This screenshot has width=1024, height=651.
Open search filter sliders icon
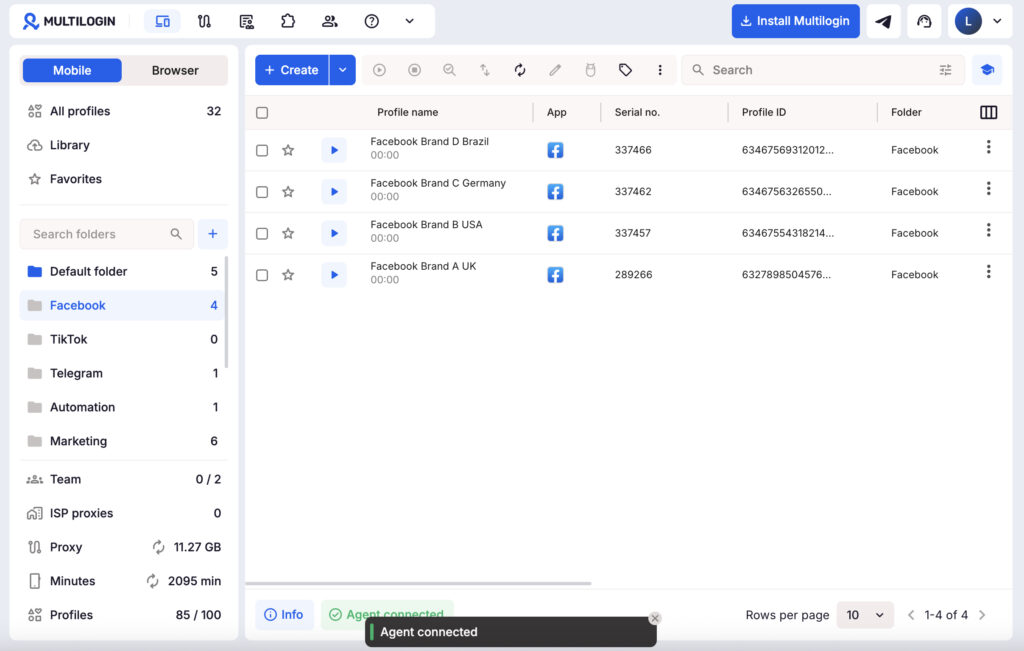tap(945, 70)
